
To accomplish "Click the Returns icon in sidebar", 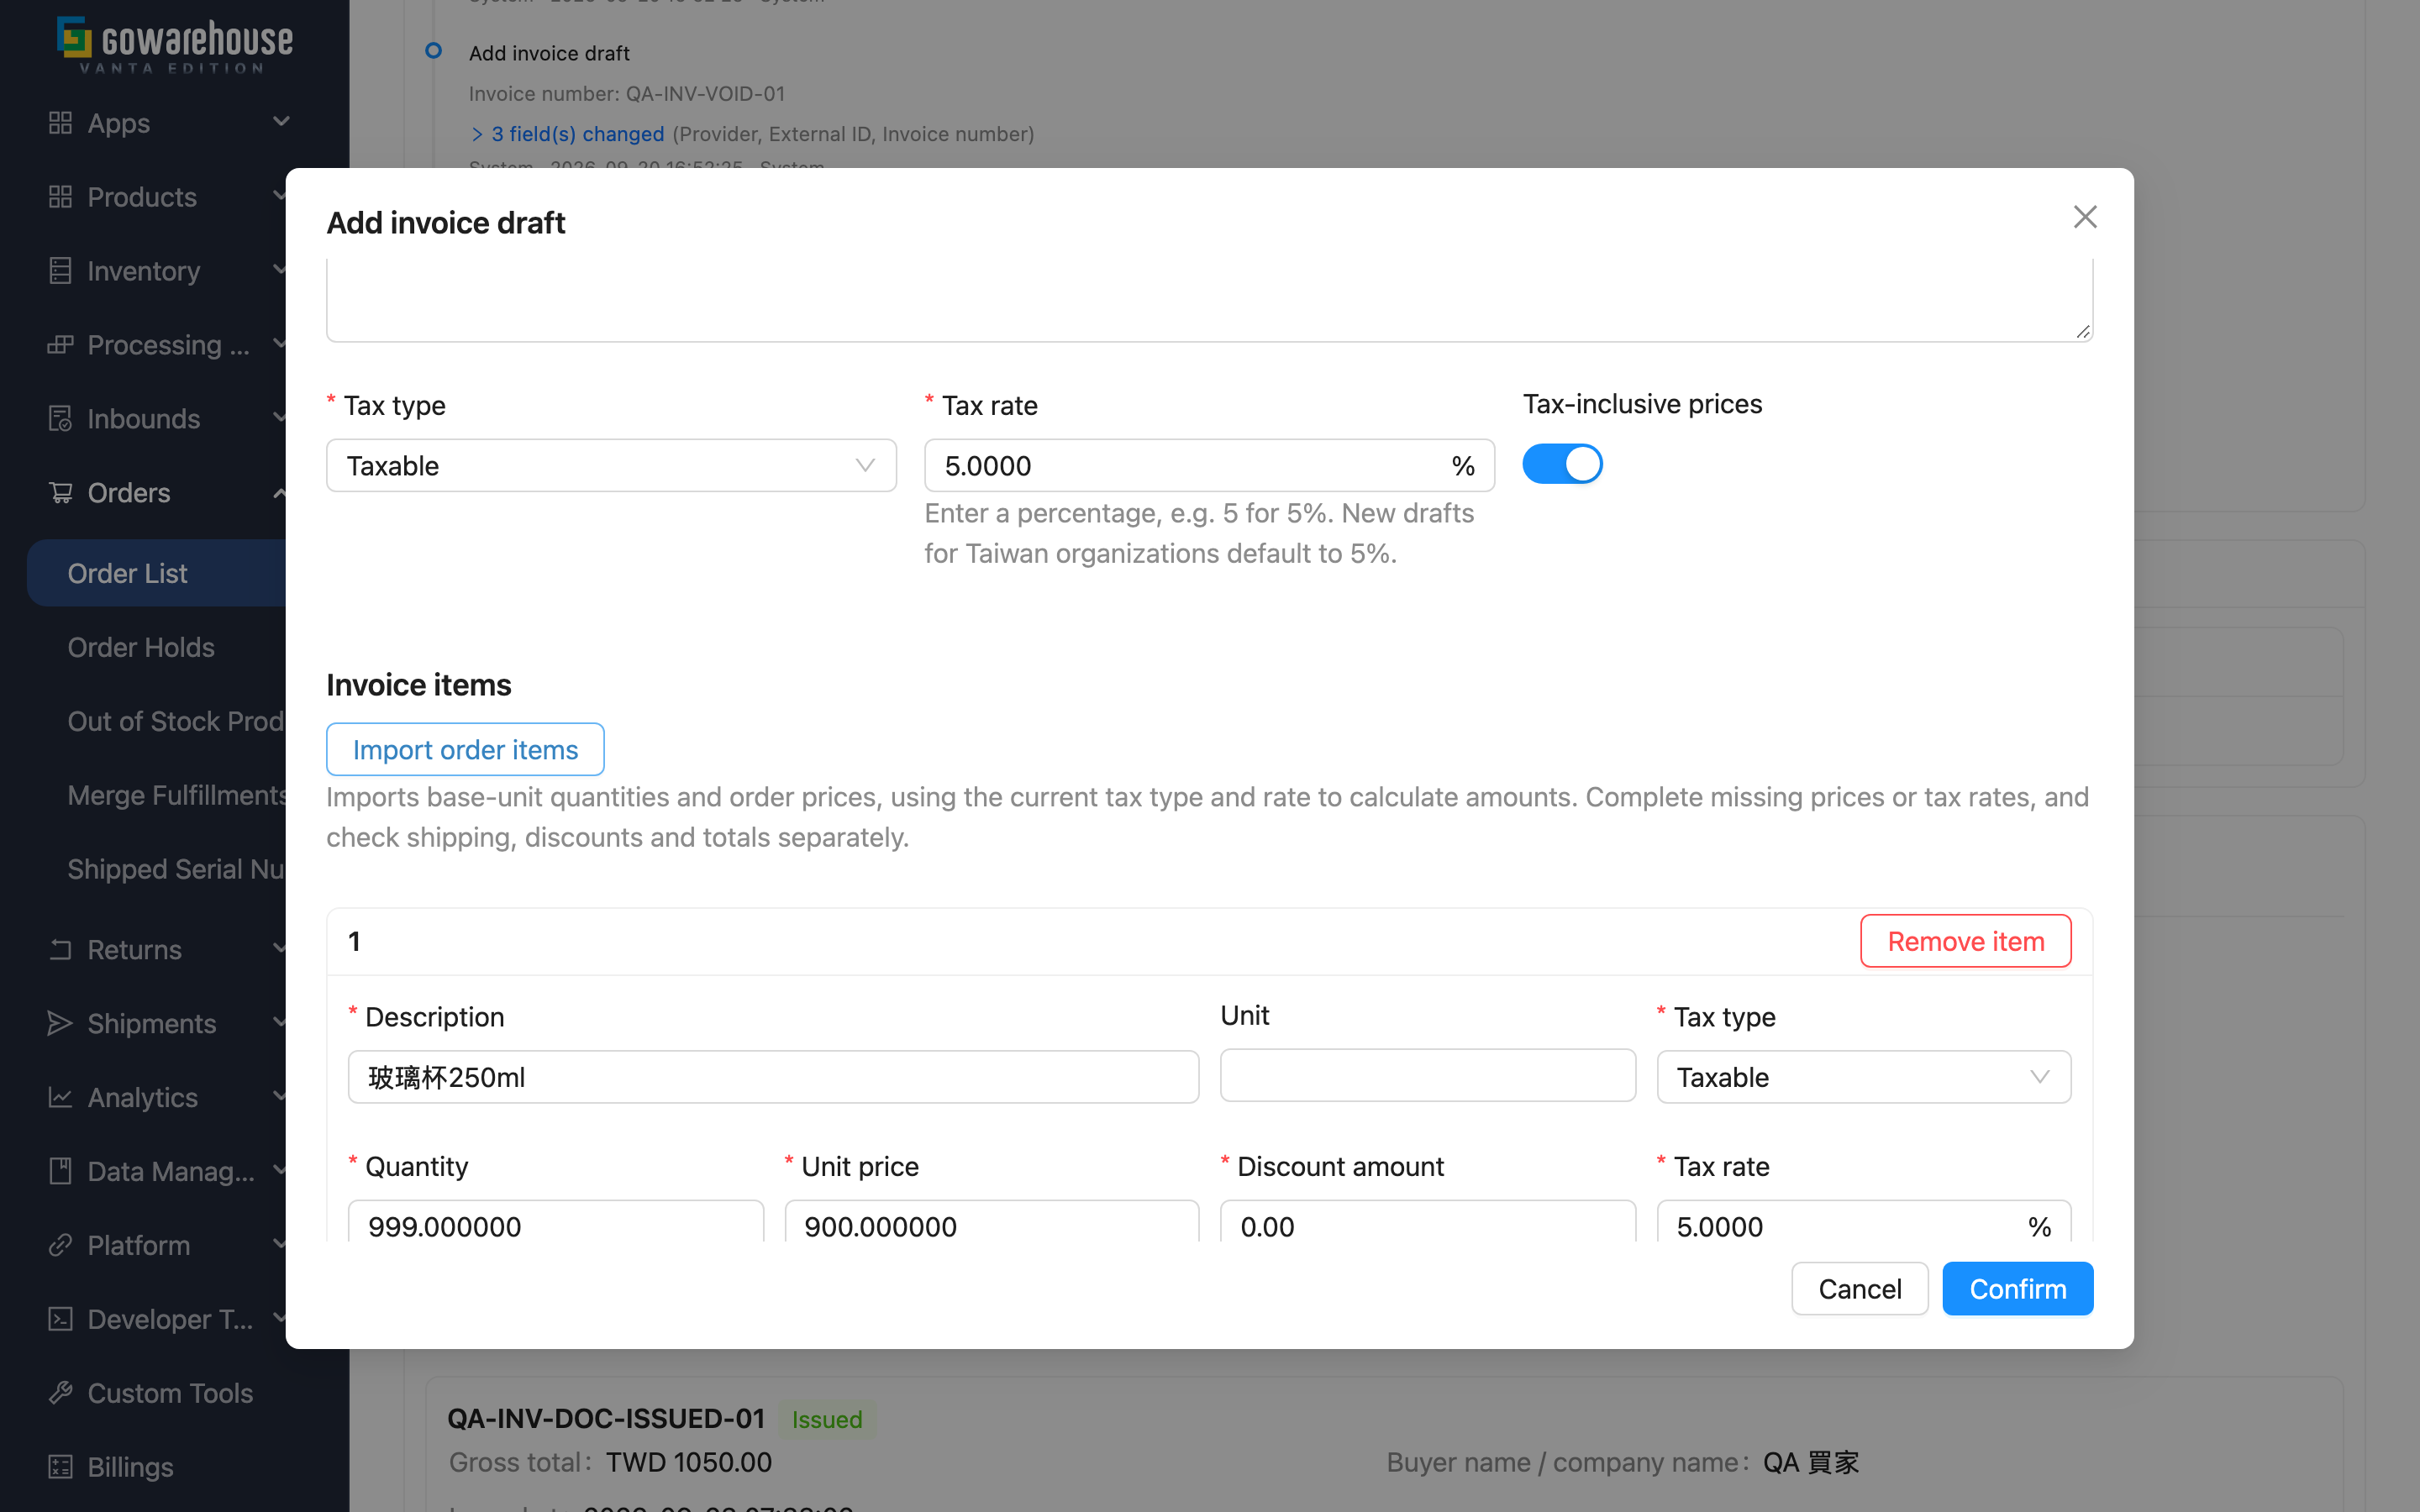I will click(60, 949).
